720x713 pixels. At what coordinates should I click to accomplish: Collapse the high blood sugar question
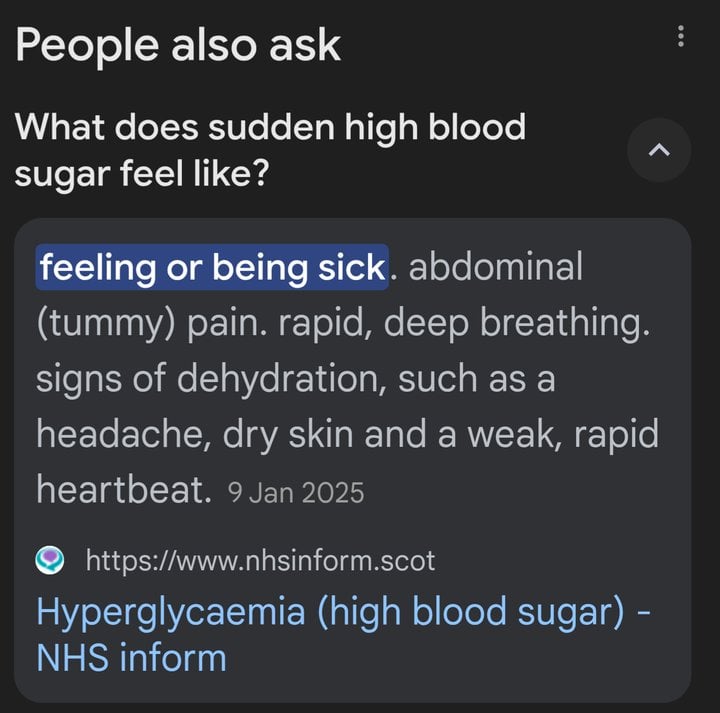[x=659, y=150]
